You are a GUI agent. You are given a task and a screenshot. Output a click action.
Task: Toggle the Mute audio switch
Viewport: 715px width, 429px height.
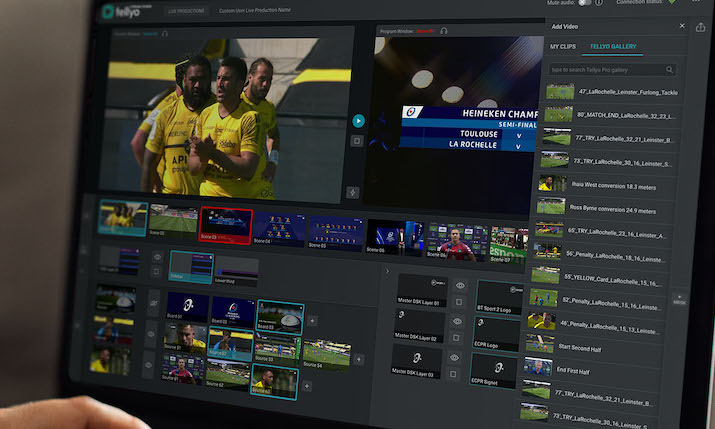click(x=584, y=3)
